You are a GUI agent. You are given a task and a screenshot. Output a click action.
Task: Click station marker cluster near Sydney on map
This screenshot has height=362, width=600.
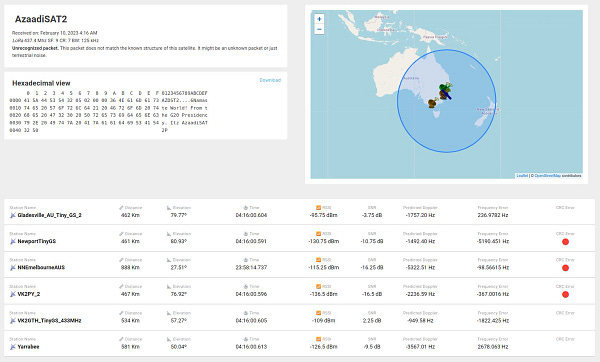pos(444,91)
